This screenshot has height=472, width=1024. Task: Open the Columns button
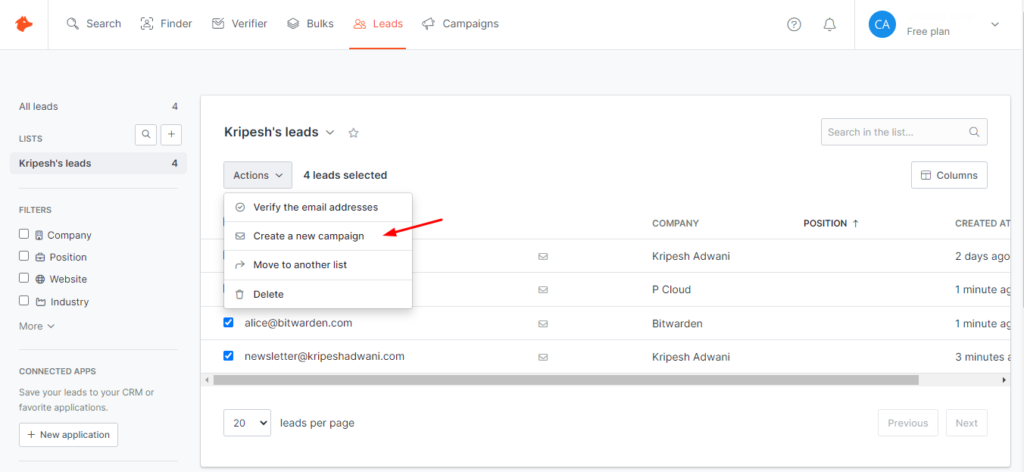(948, 175)
